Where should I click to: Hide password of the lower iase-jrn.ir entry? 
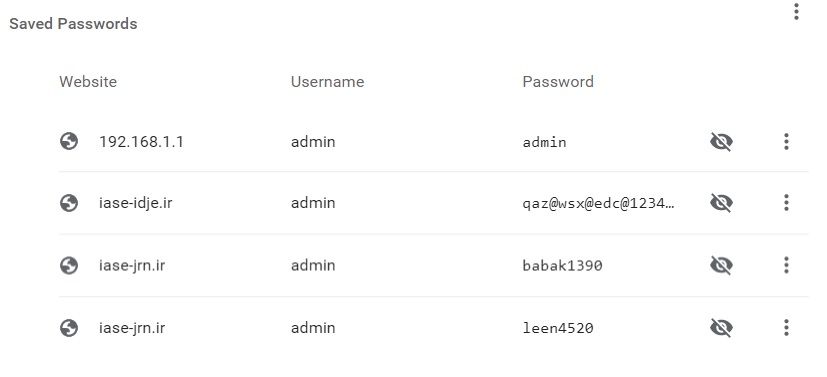(721, 328)
